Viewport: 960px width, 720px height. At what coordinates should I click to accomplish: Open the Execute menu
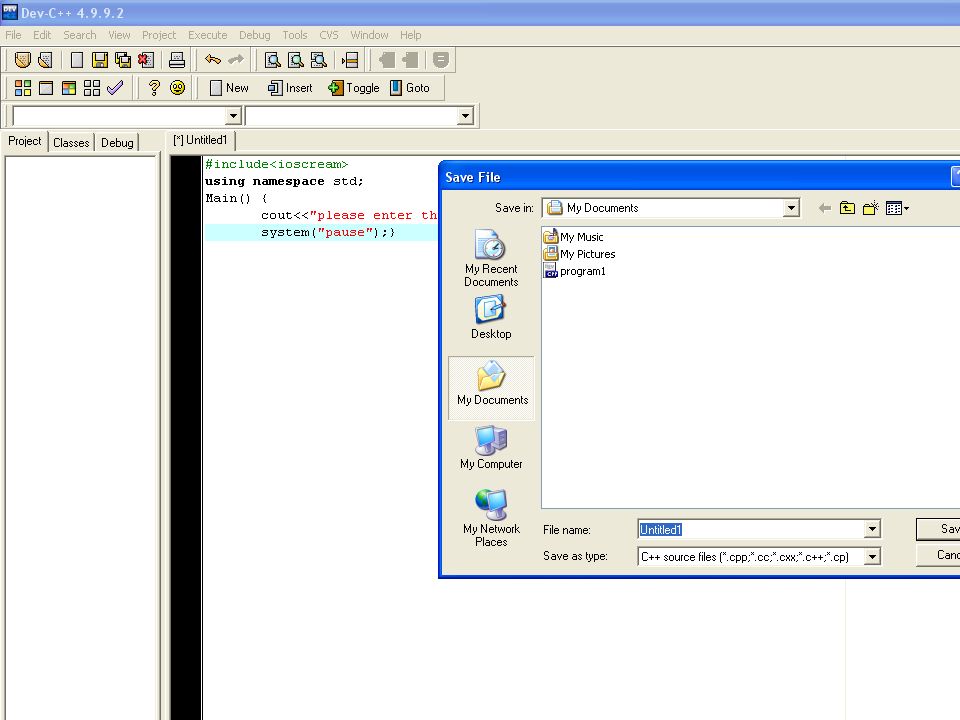click(x=208, y=35)
